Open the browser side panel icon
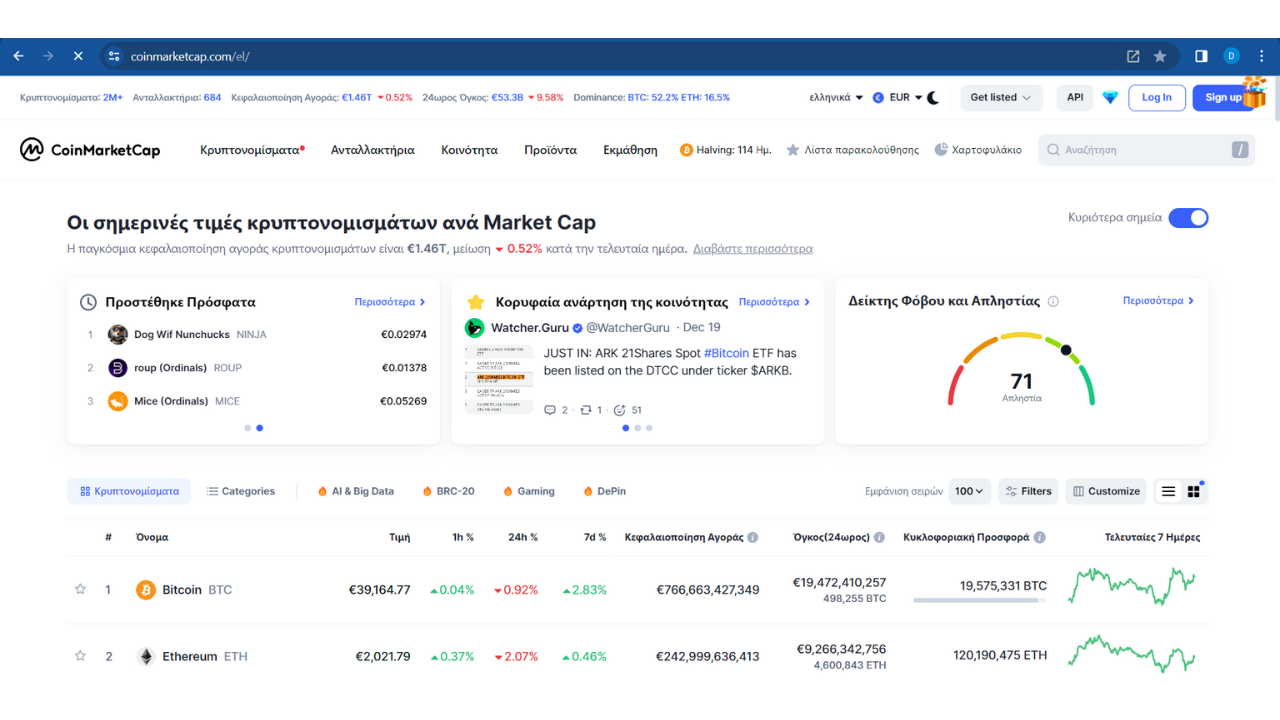This screenshot has height=720, width=1280. click(x=1201, y=56)
